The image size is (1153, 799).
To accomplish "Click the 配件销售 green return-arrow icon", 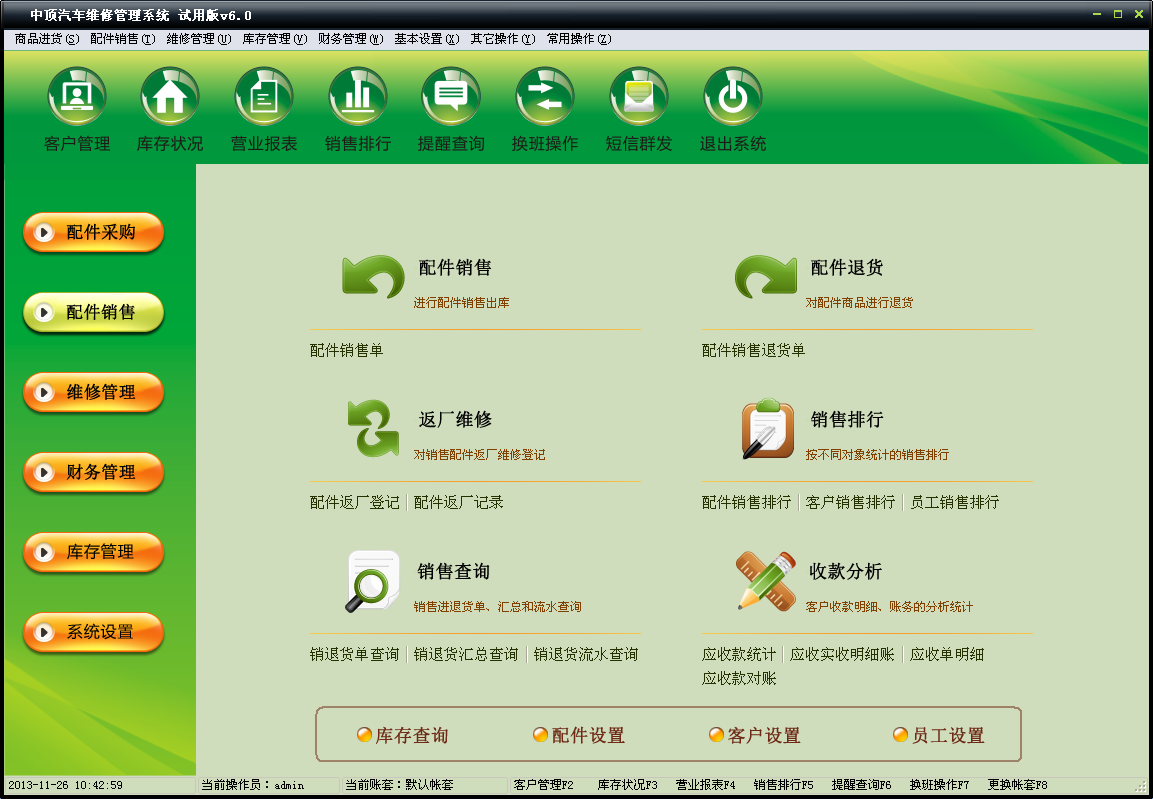I will click(374, 276).
